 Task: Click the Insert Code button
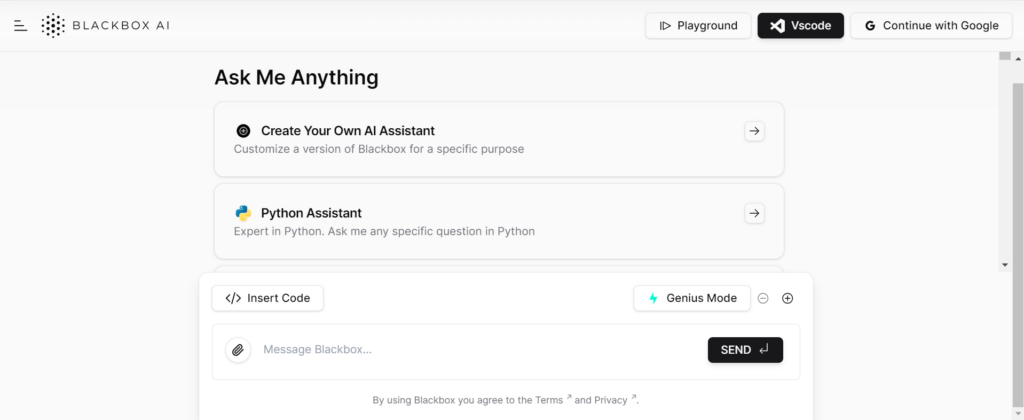pyautogui.click(x=268, y=299)
